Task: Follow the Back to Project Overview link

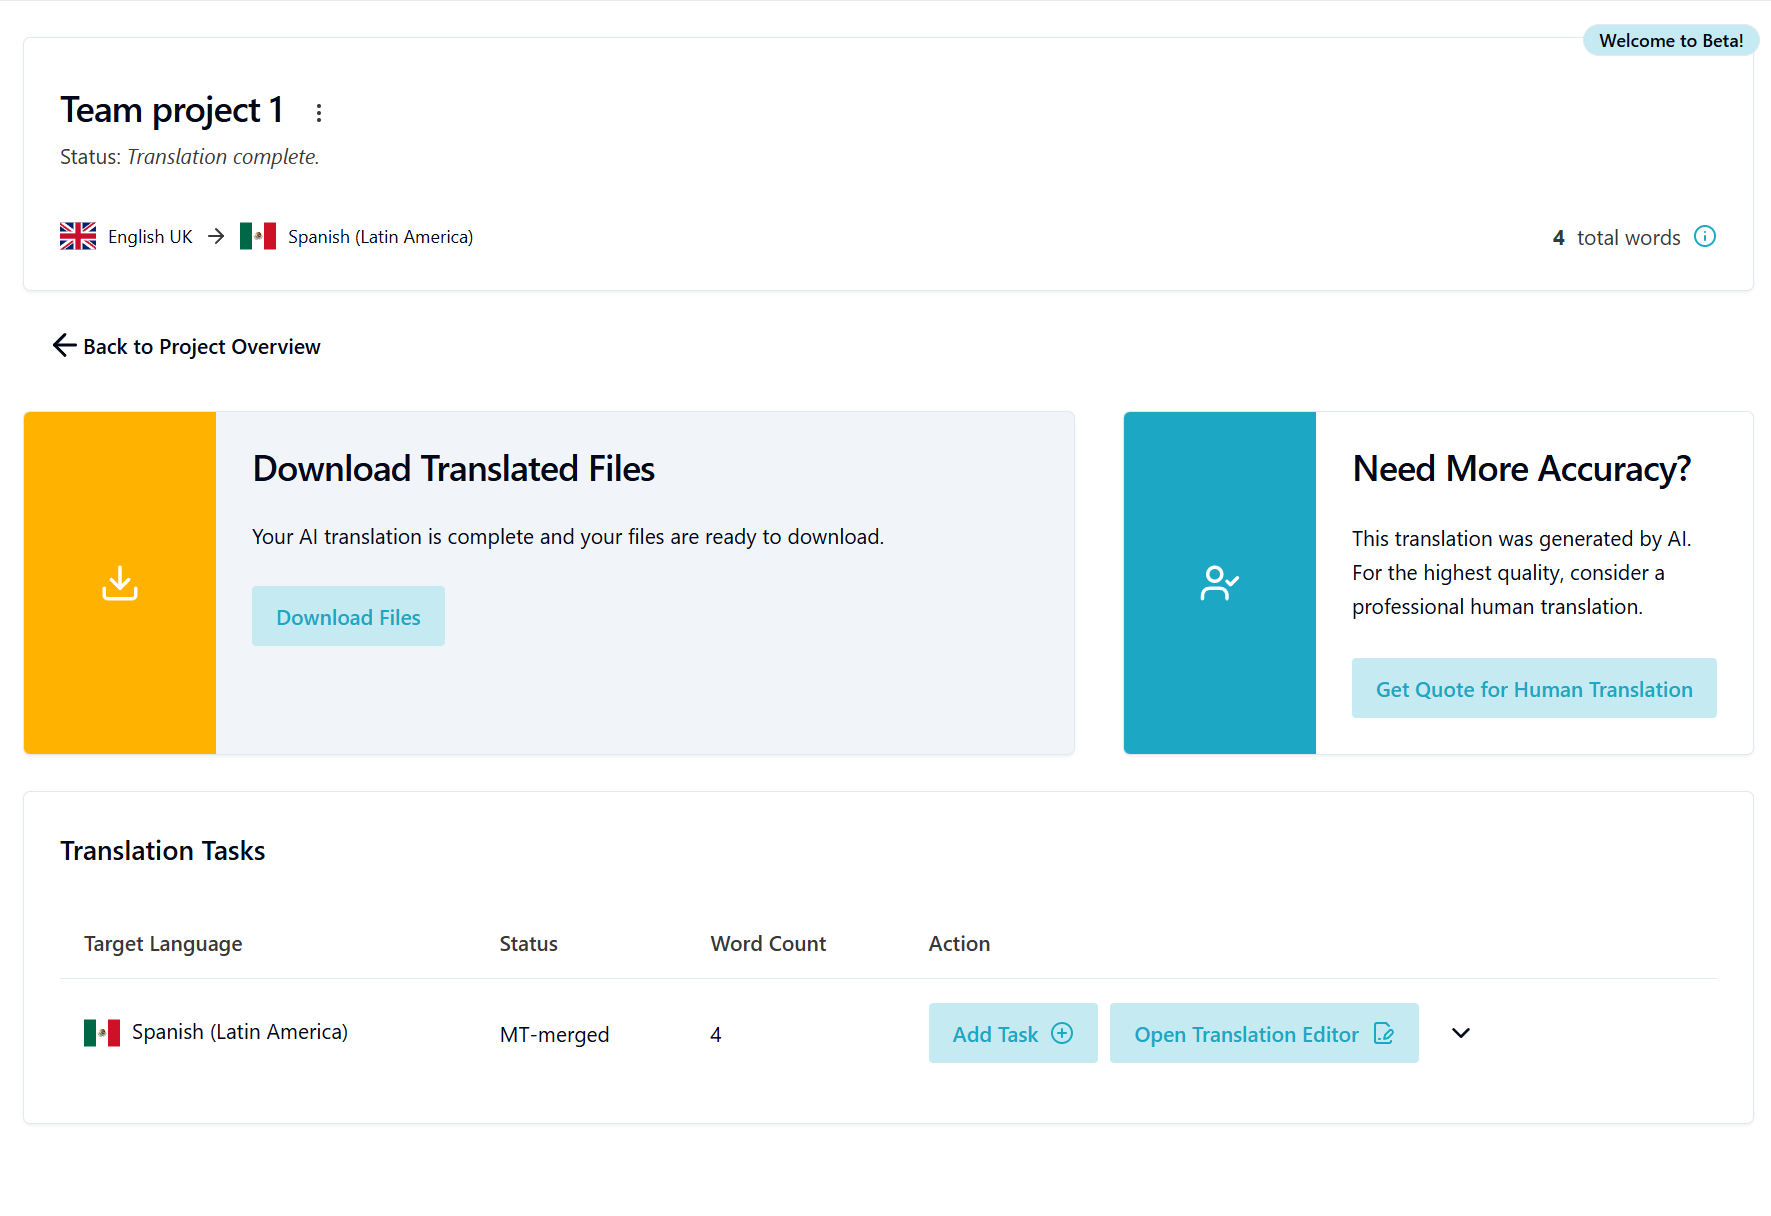Action: pos(202,346)
